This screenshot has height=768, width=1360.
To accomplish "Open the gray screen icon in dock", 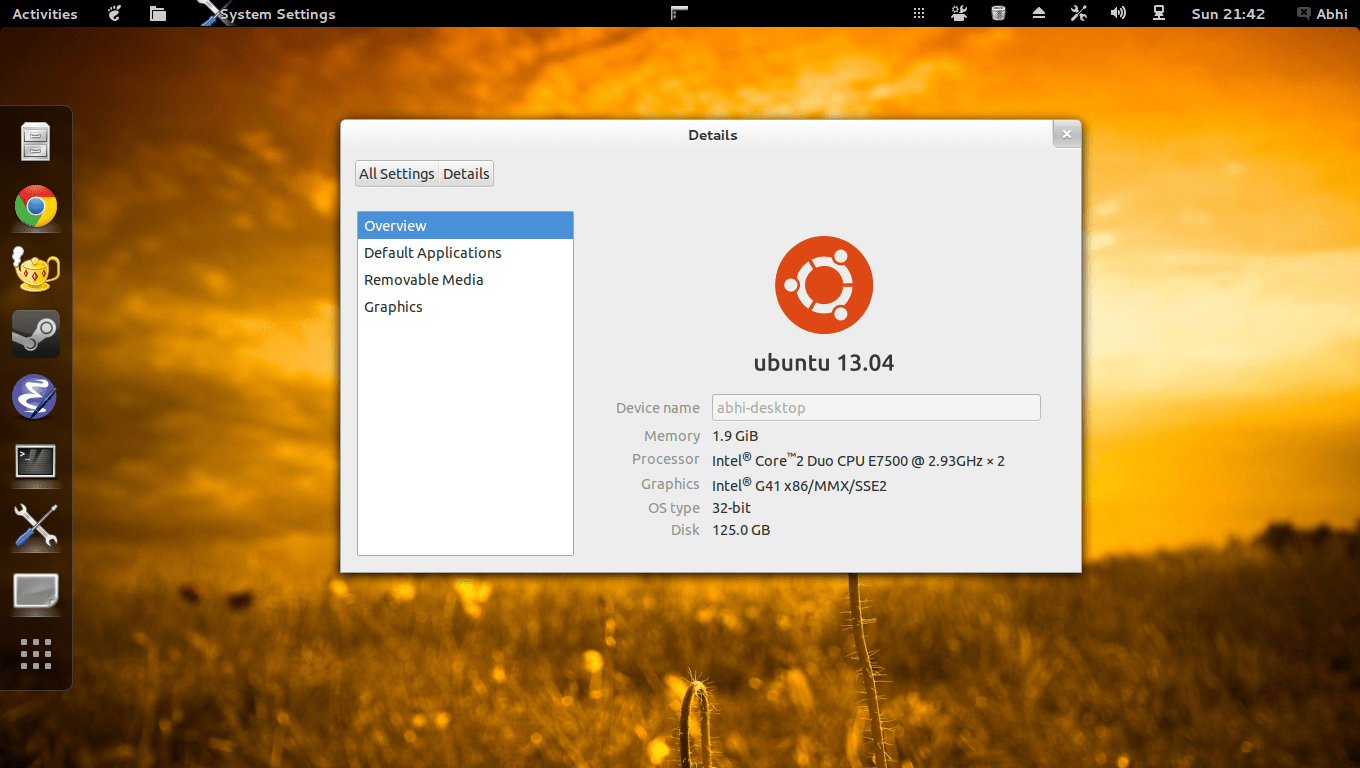I will point(36,591).
